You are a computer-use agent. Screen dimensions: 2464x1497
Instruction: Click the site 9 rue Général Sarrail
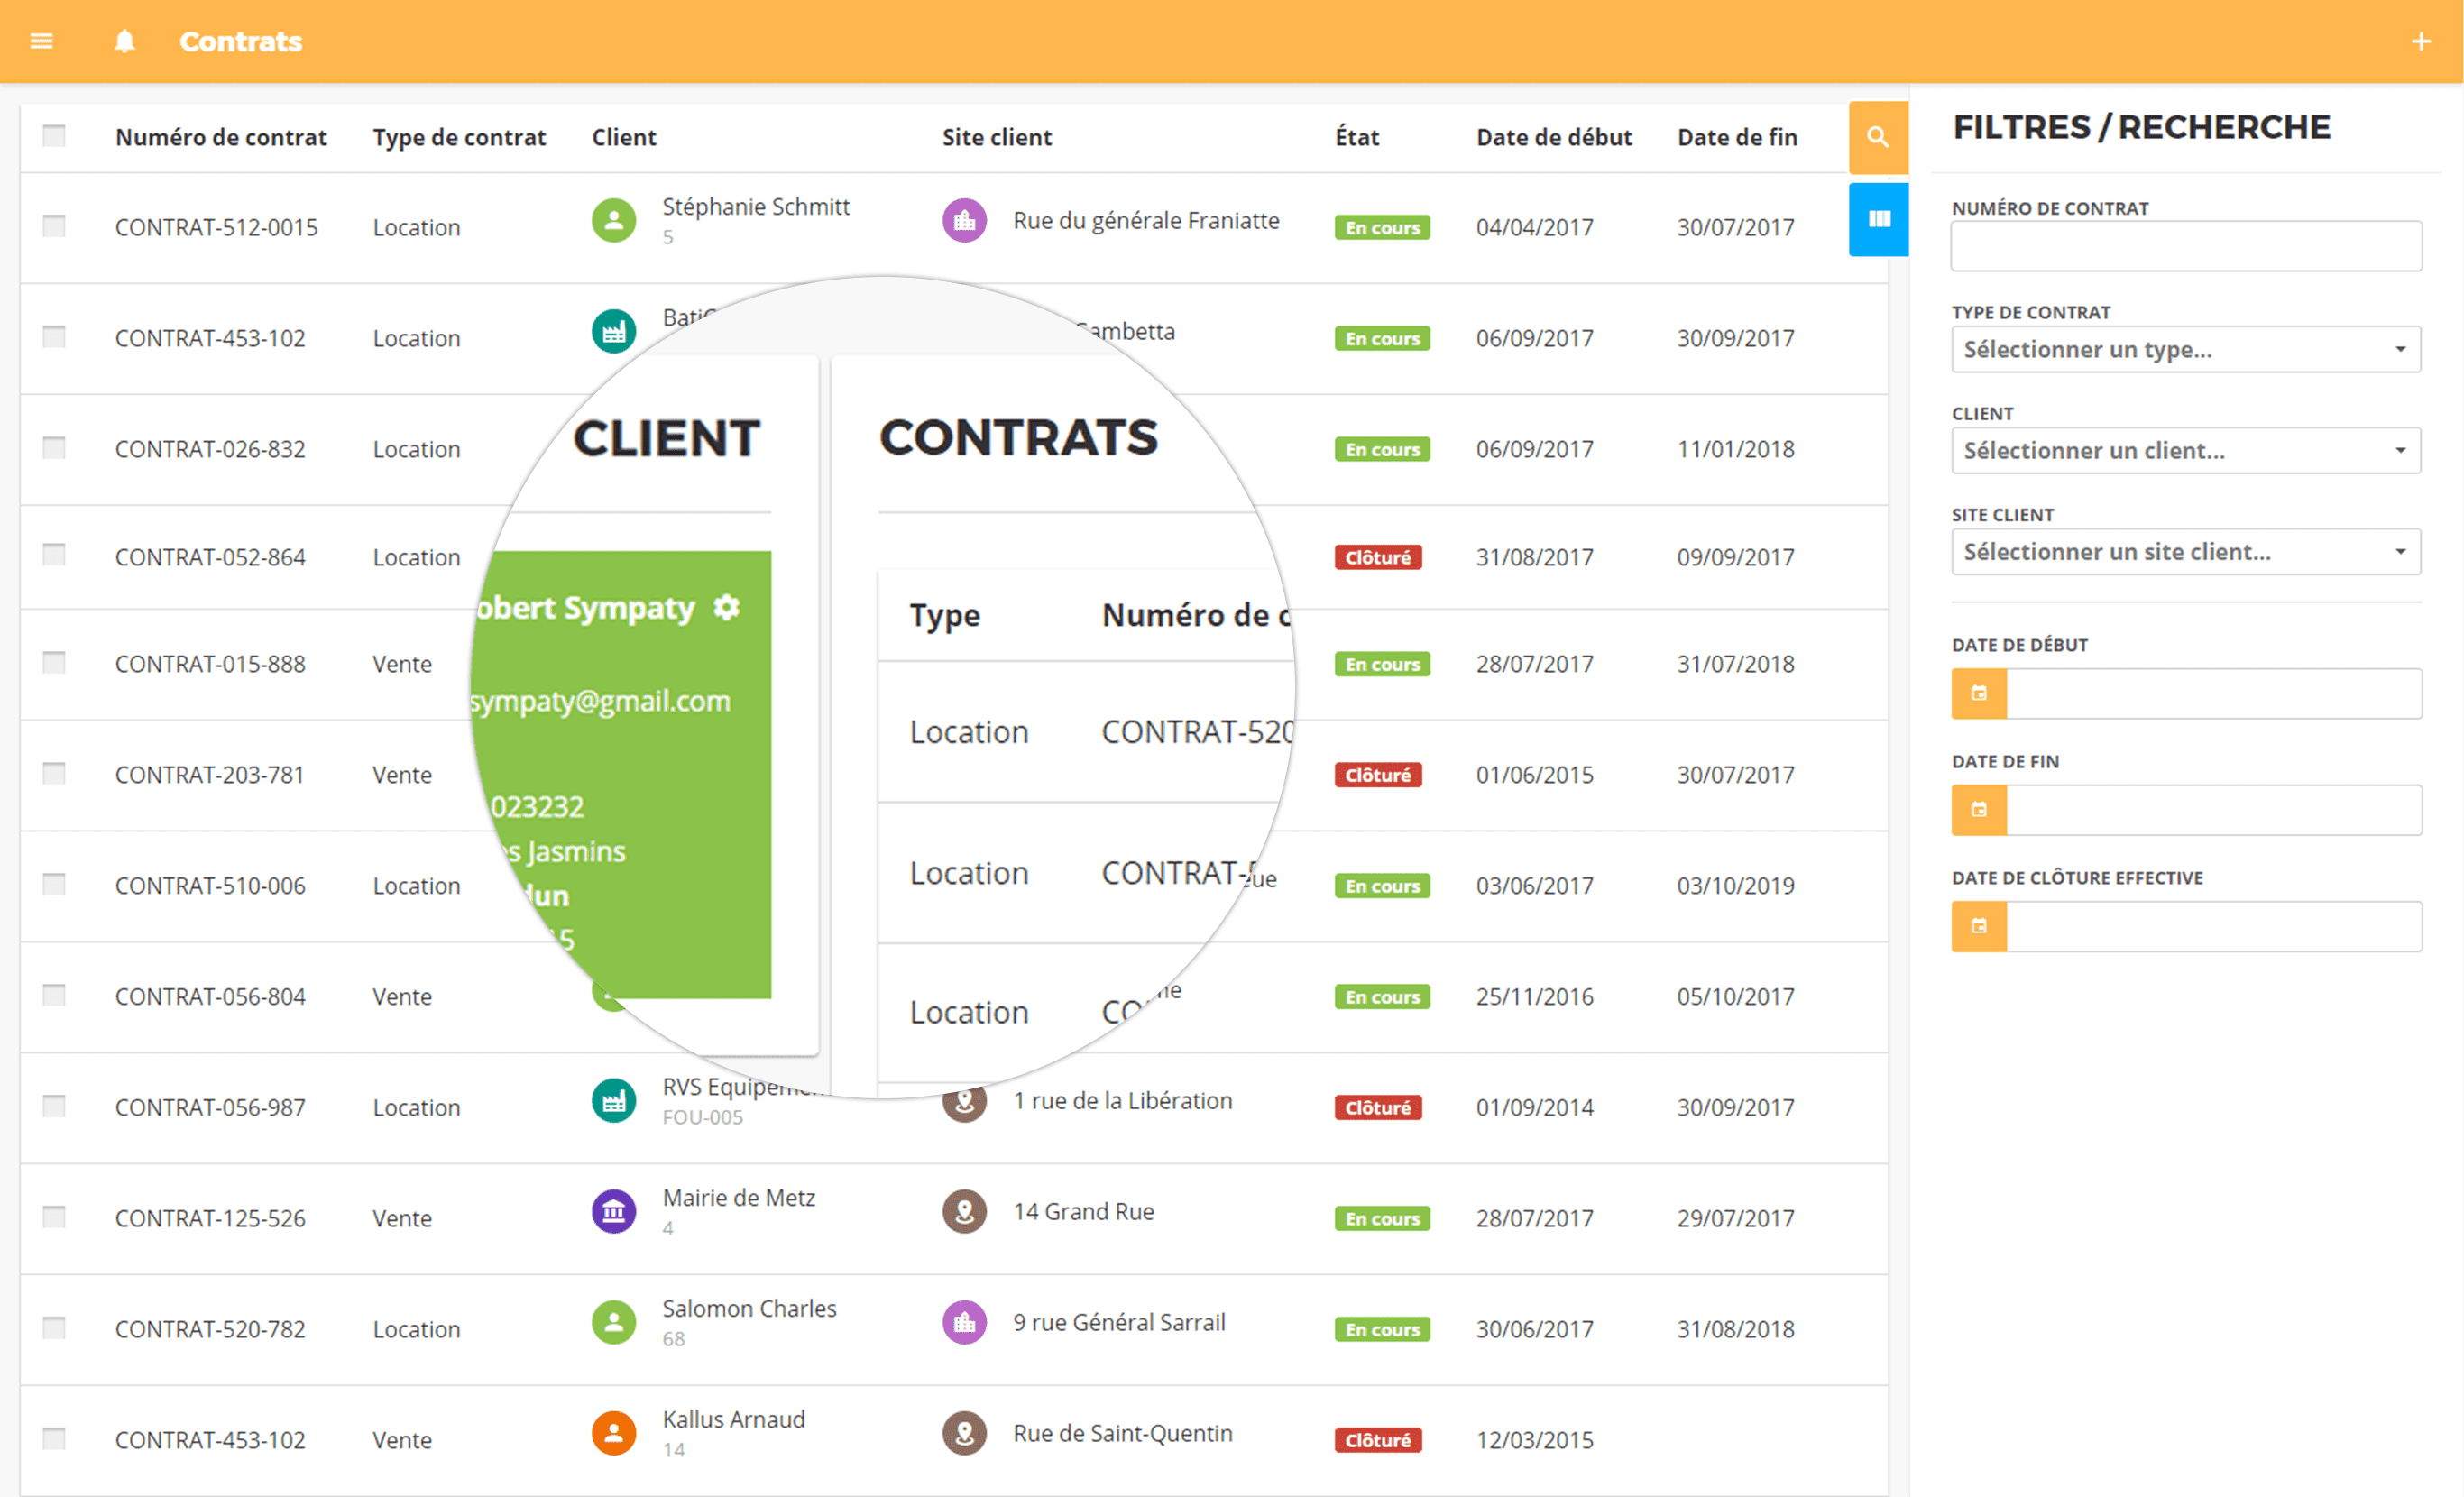[1118, 1323]
